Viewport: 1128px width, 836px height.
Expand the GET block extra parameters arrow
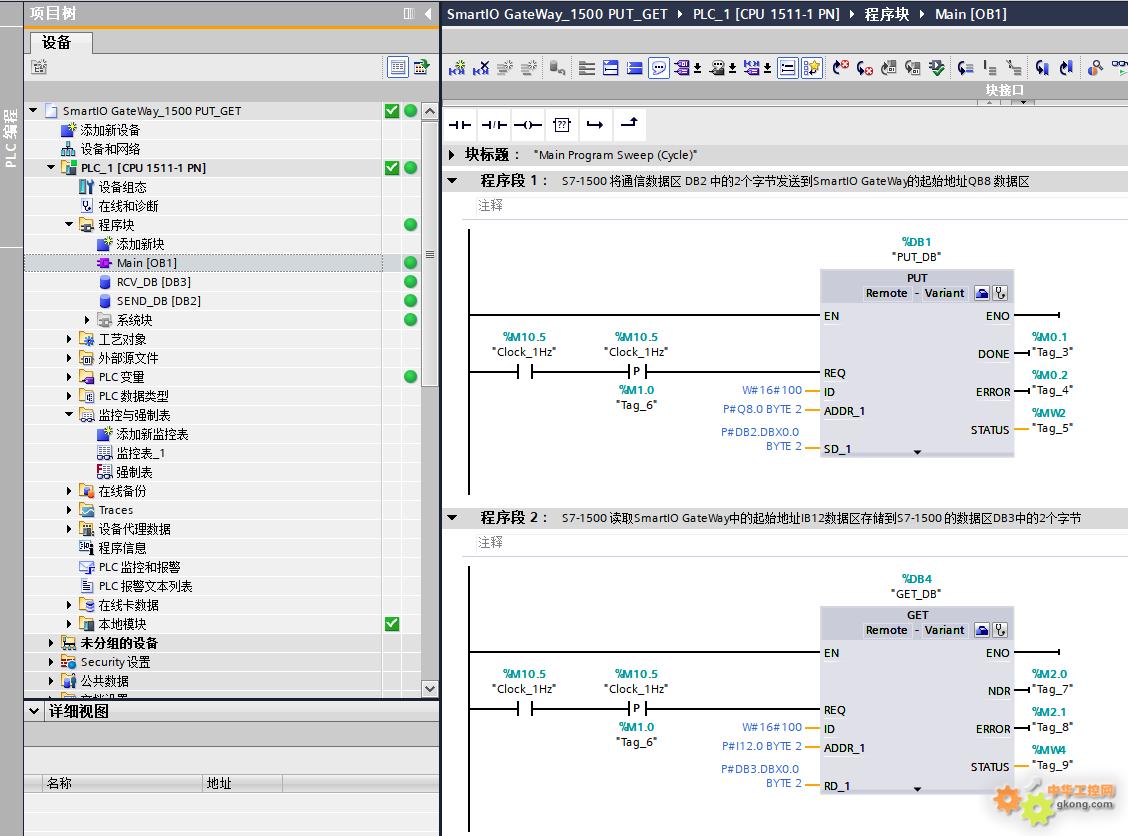pyautogui.click(x=917, y=789)
